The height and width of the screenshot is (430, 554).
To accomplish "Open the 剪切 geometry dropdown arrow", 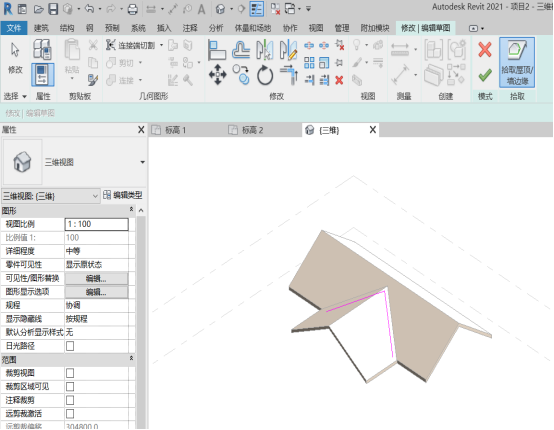I will click(x=140, y=63).
